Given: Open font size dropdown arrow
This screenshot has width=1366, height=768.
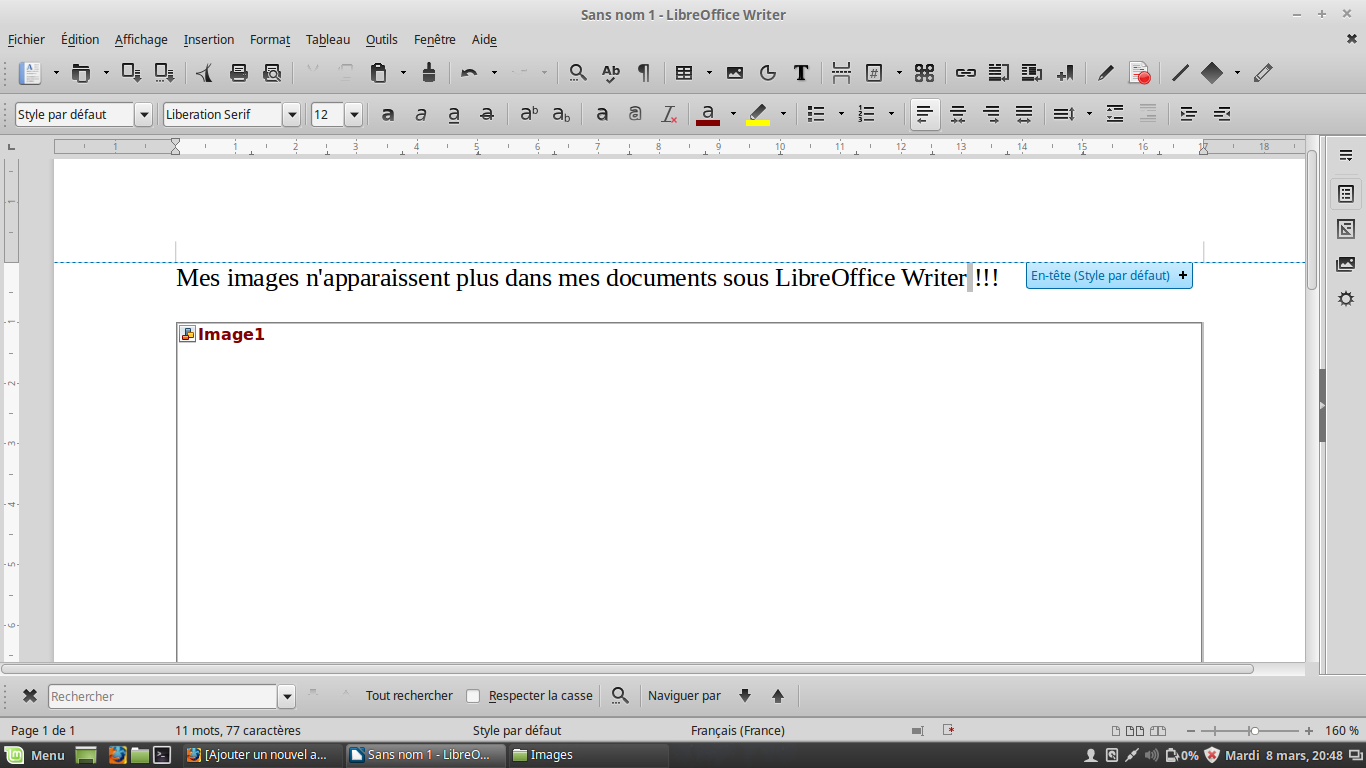Looking at the screenshot, I should (353, 114).
